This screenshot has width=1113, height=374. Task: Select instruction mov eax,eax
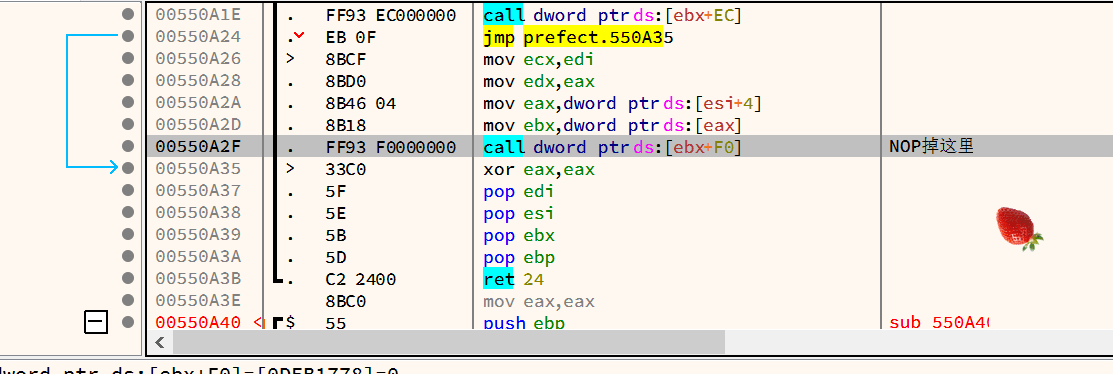[x=538, y=301]
